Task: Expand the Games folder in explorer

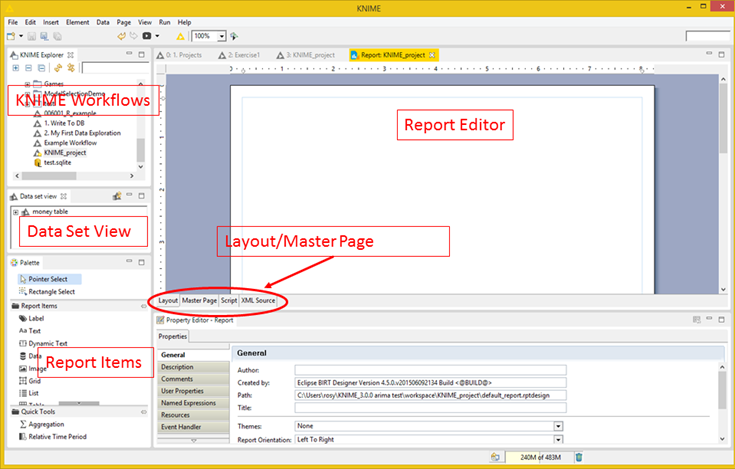Action: [27, 84]
